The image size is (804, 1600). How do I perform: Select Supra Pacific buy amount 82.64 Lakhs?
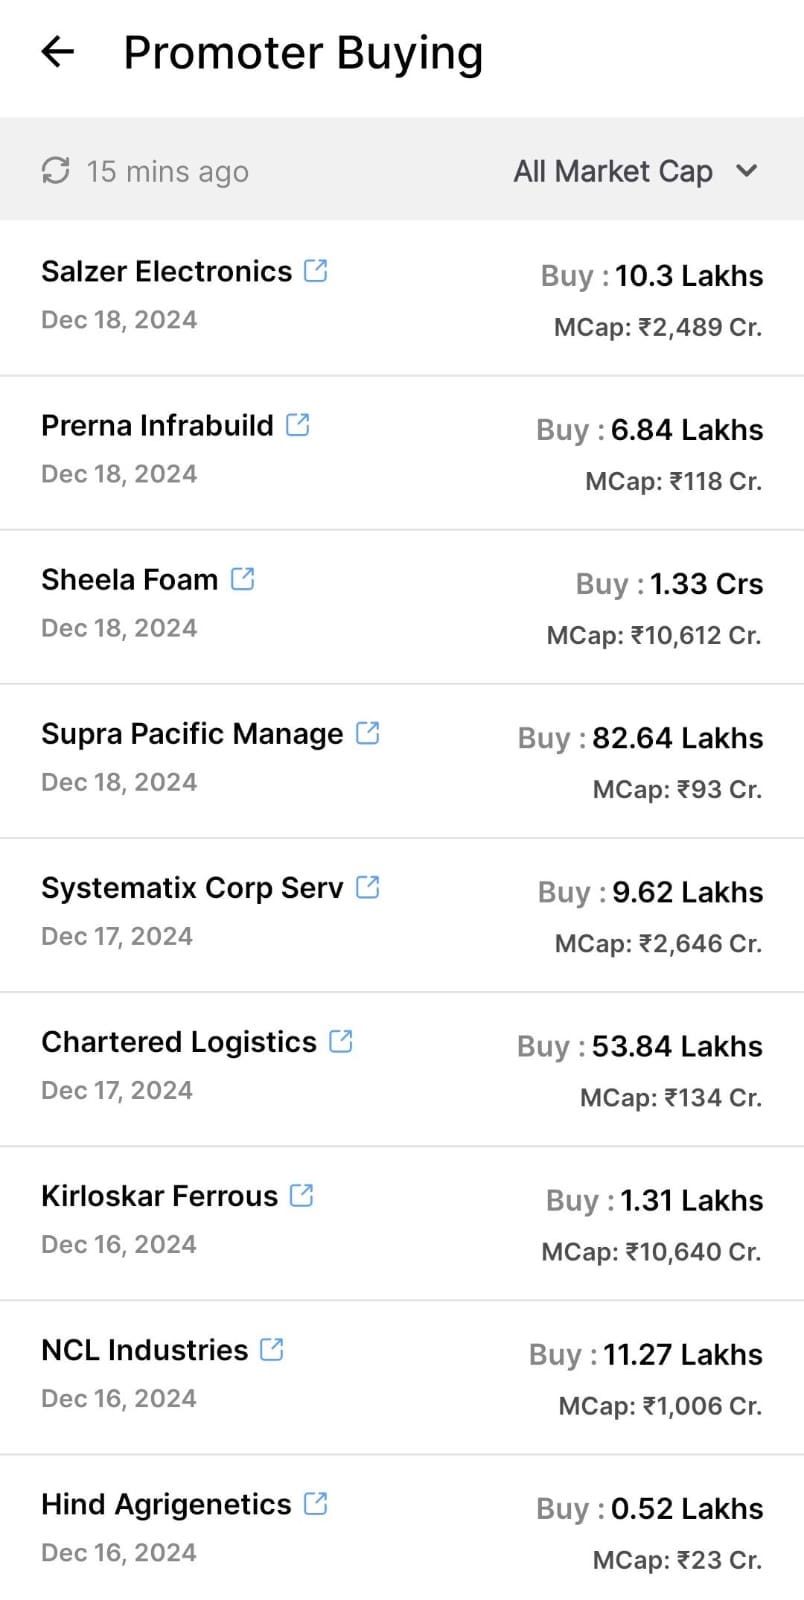point(677,738)
